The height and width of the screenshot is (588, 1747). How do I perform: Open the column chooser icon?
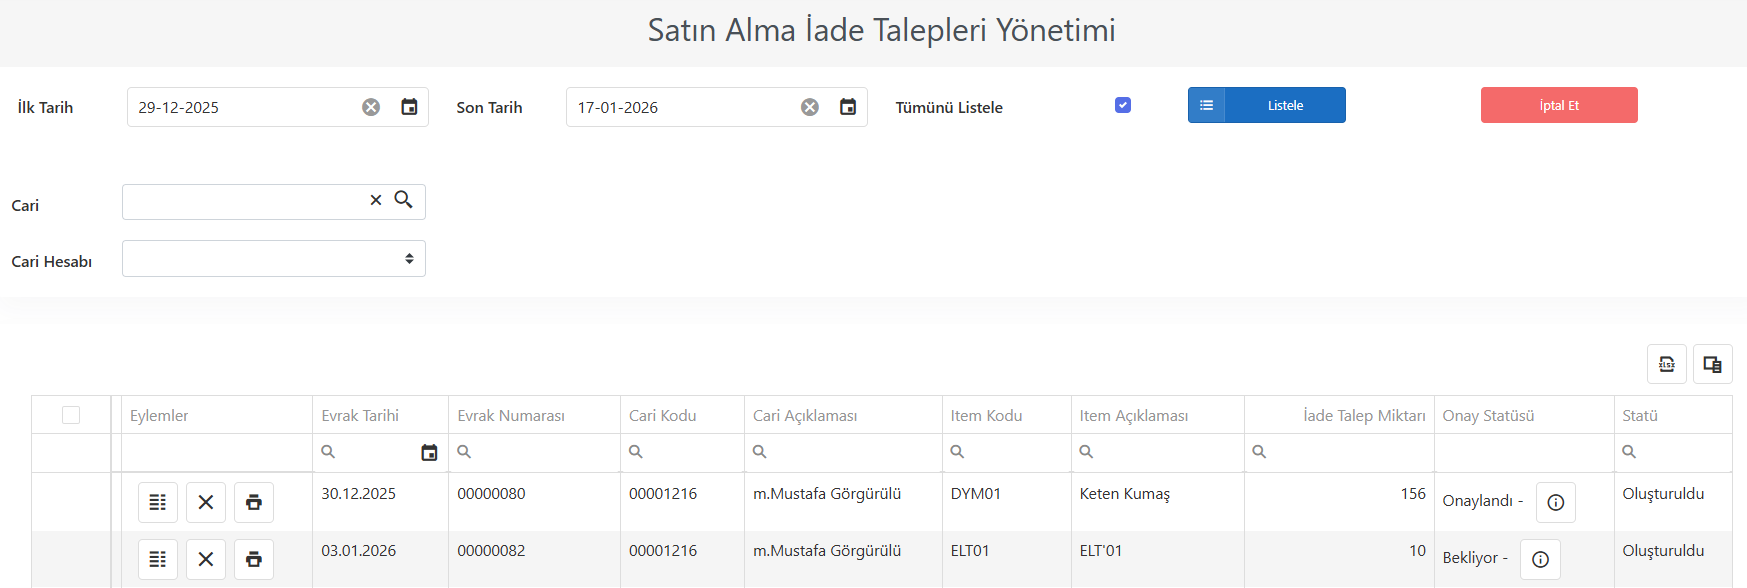click(x=1713, y=364)
